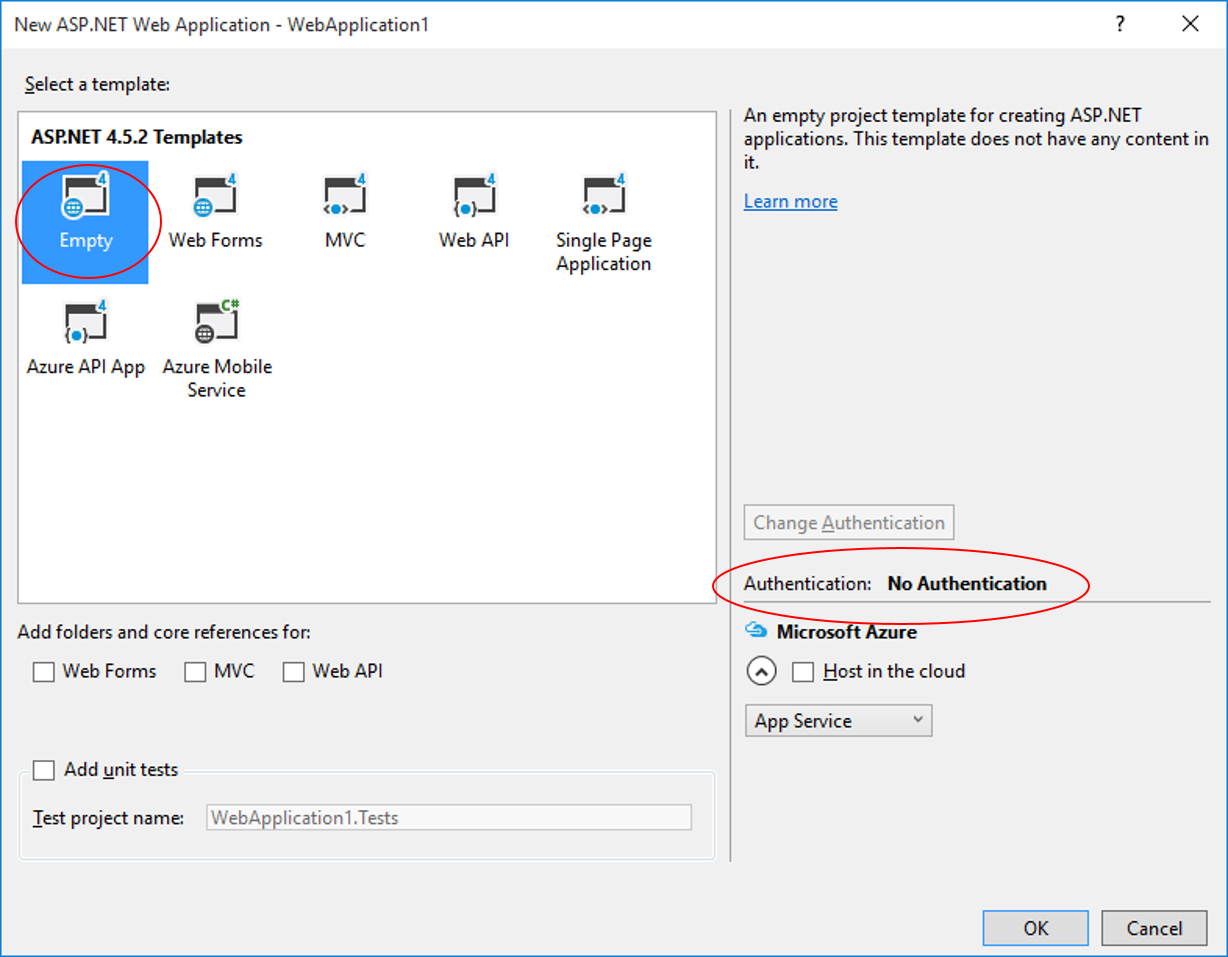
Task: Enable the MVC core references checkbox
Action: (x=195, y=671)
